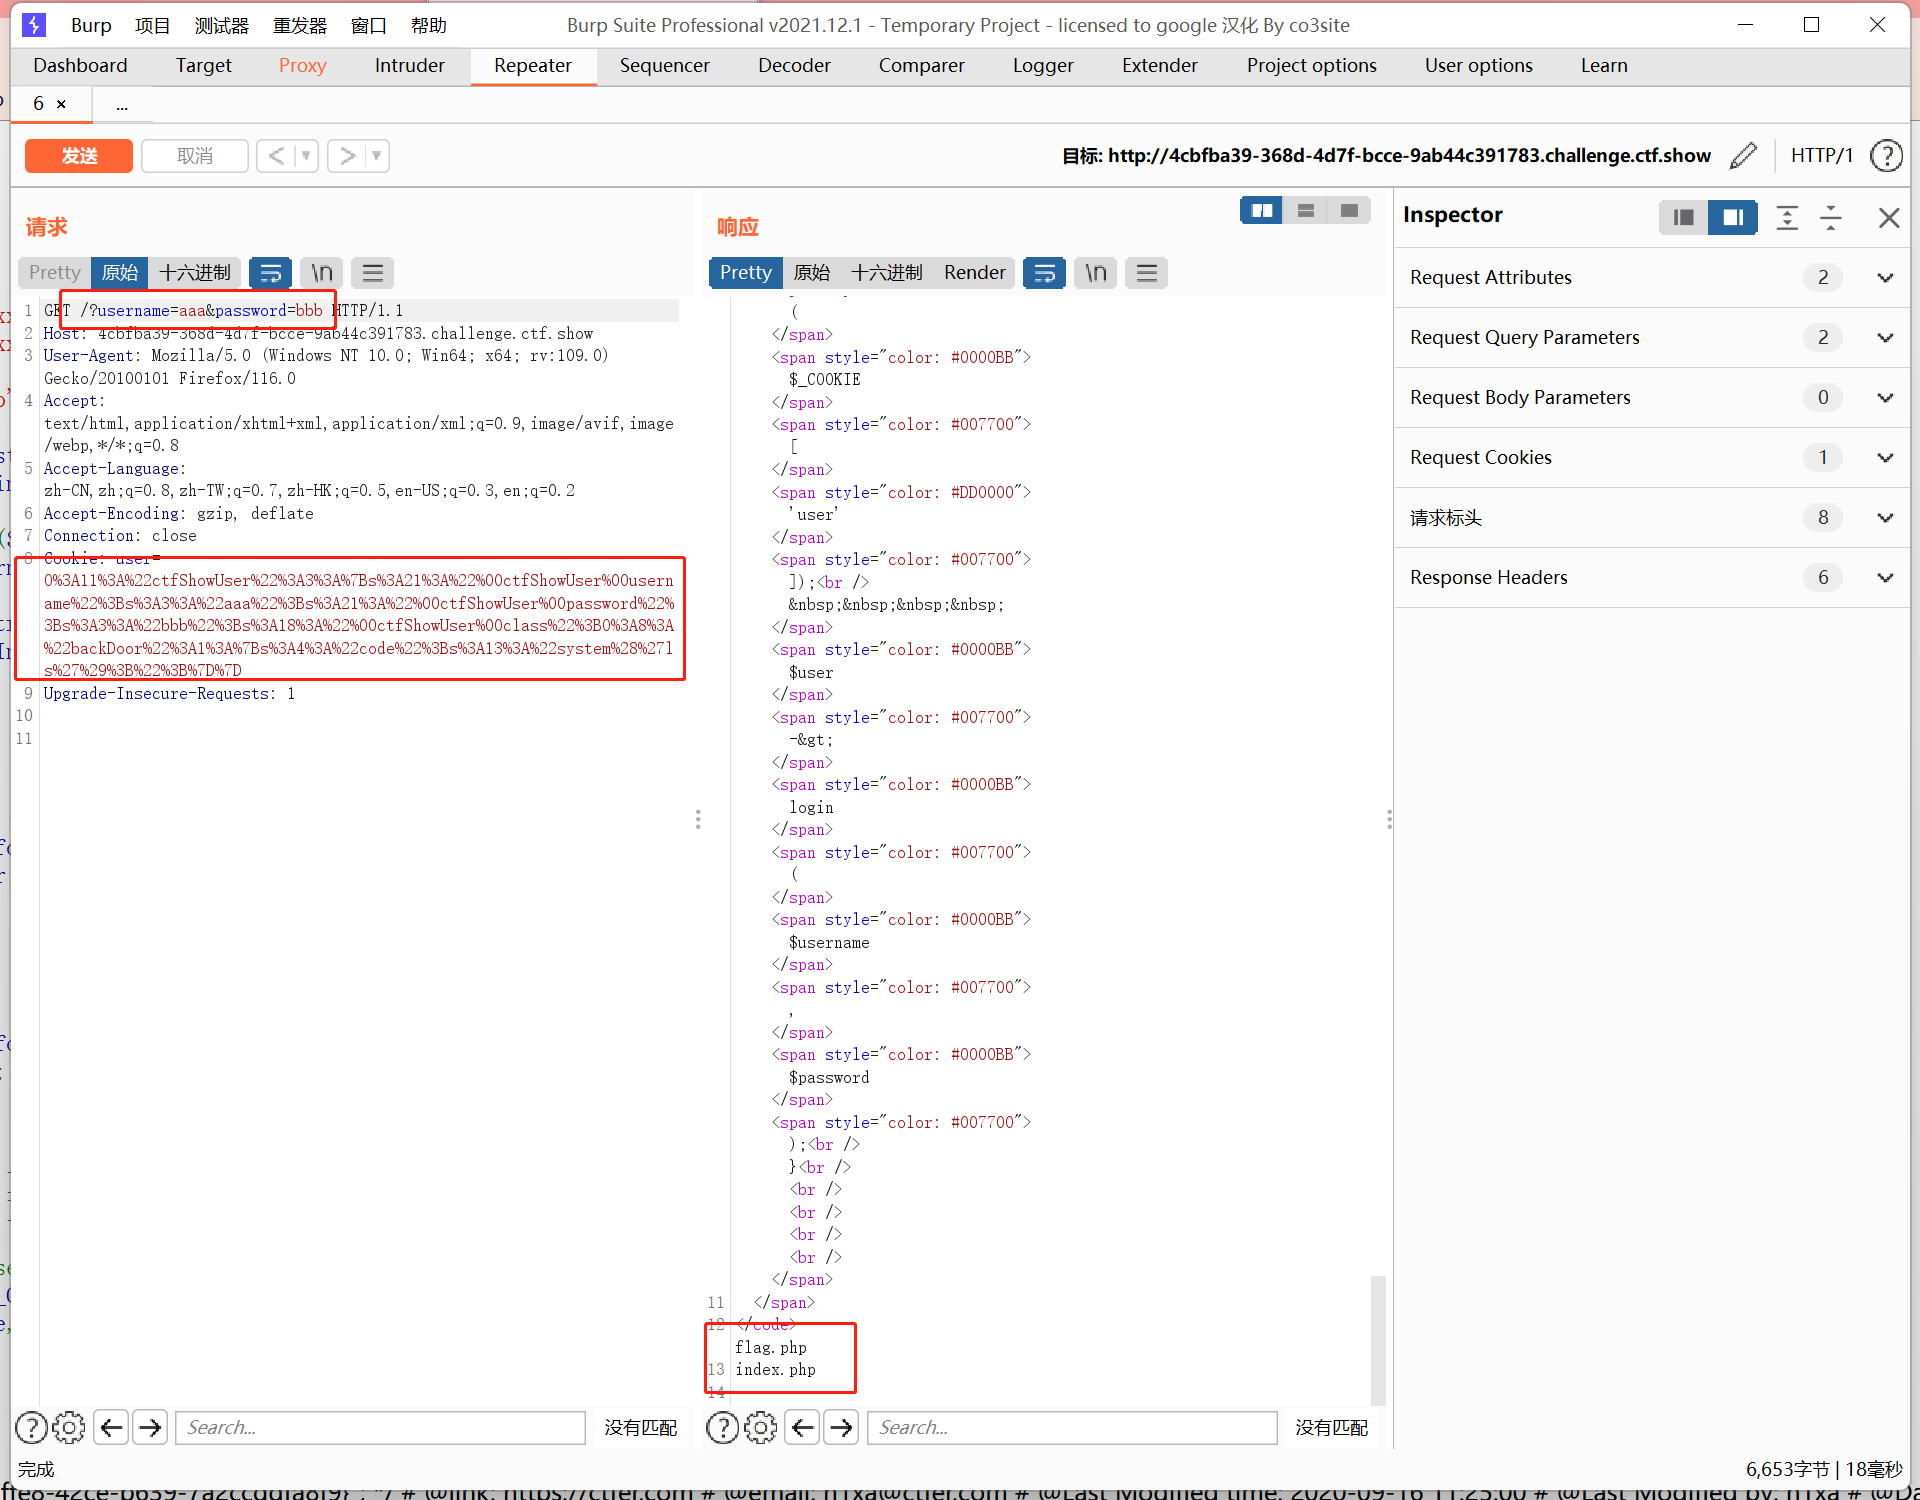
Task: Open request search settings gear
Action: 68,1428
